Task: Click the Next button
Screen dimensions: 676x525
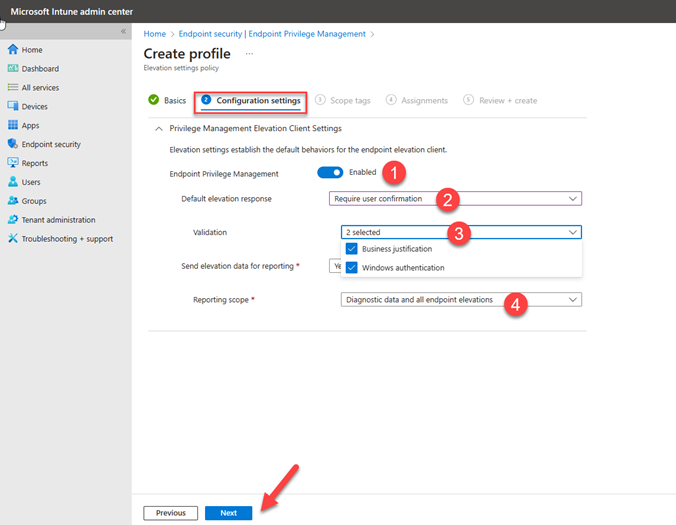Action: point(228,513)
